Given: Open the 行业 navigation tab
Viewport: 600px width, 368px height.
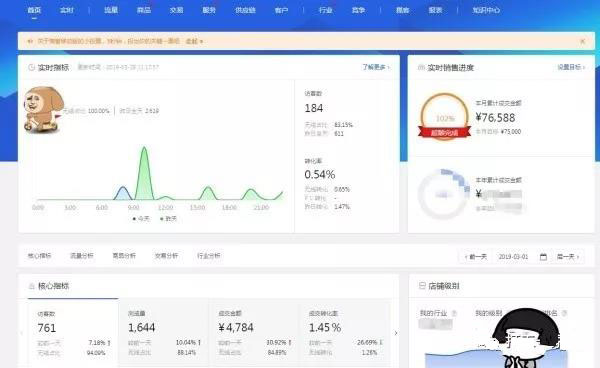Looking at the screenshot, I should point(326,10).
